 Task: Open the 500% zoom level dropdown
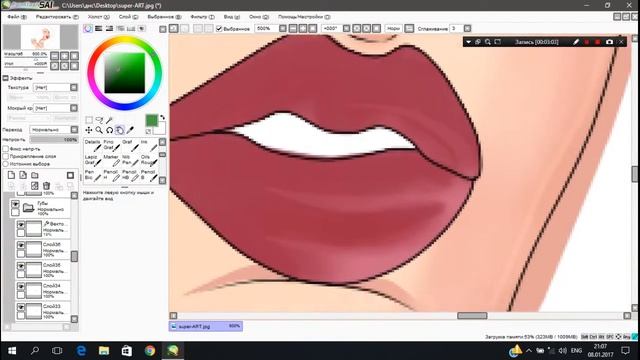pos(282,29)
